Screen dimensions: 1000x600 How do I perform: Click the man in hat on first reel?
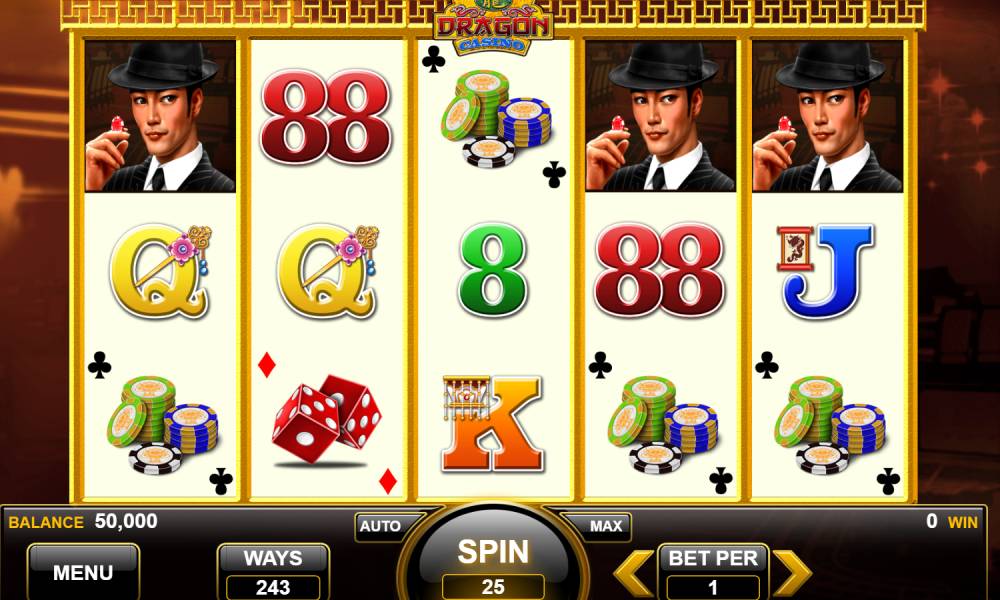click(160, 116)
